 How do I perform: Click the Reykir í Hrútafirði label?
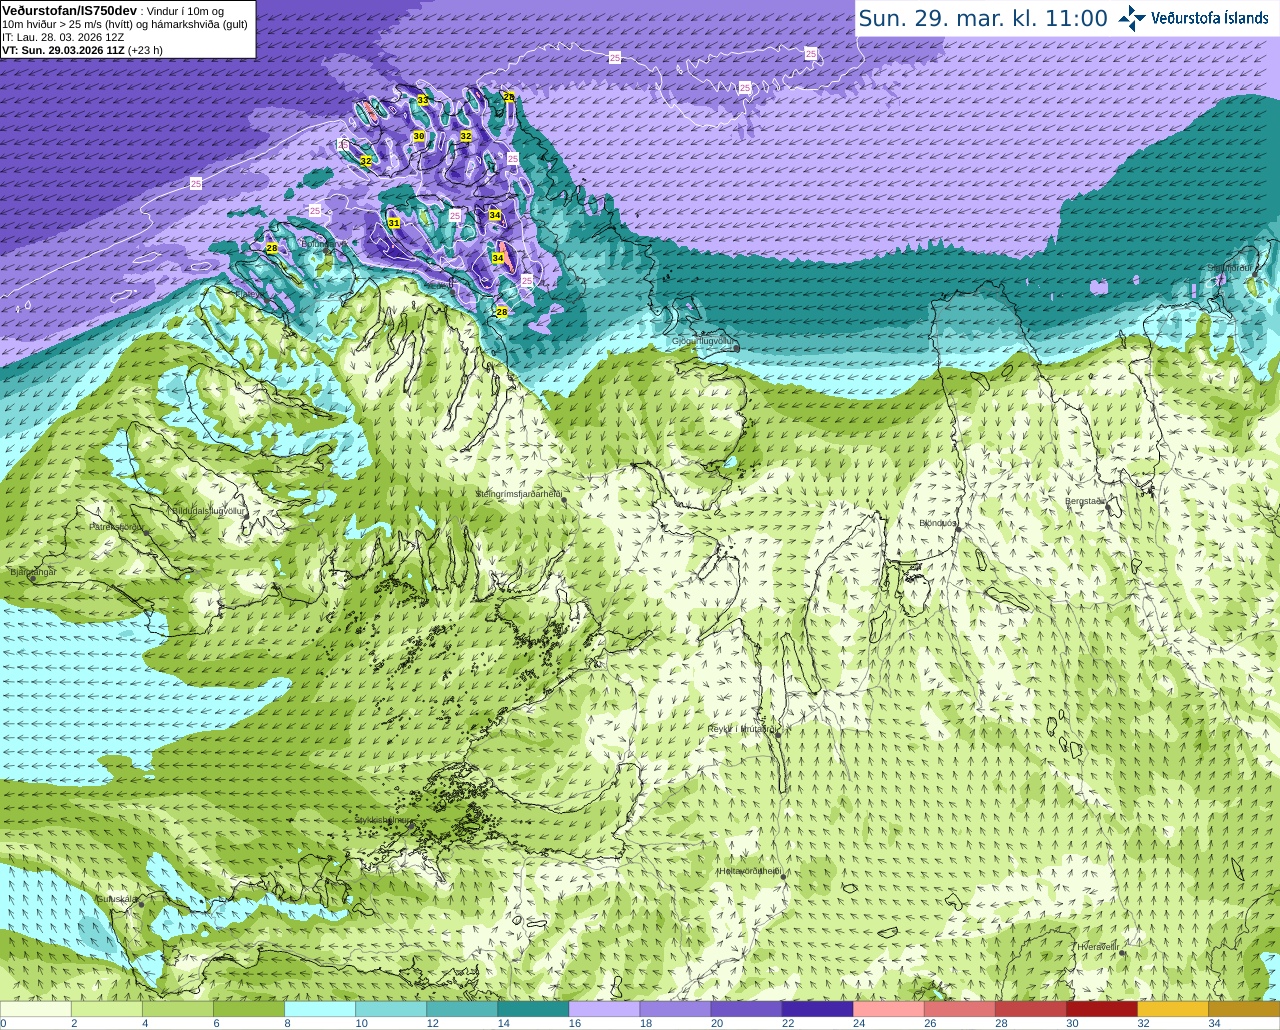point(743,729)
